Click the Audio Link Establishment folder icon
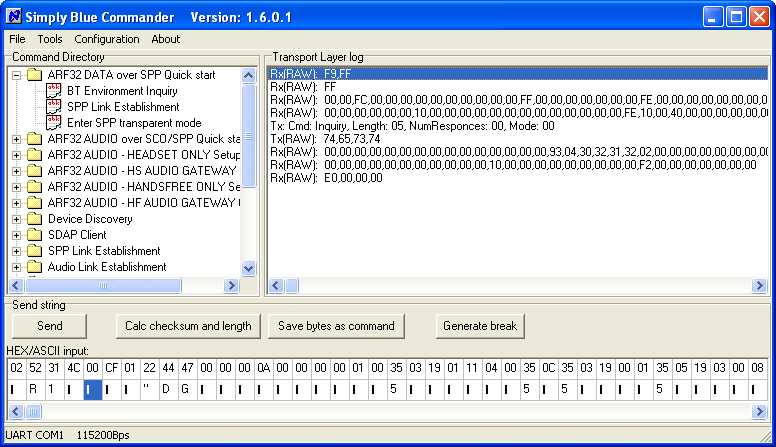Image resolution: width=776 pixels, height=447 pixels. click(34, 267)
